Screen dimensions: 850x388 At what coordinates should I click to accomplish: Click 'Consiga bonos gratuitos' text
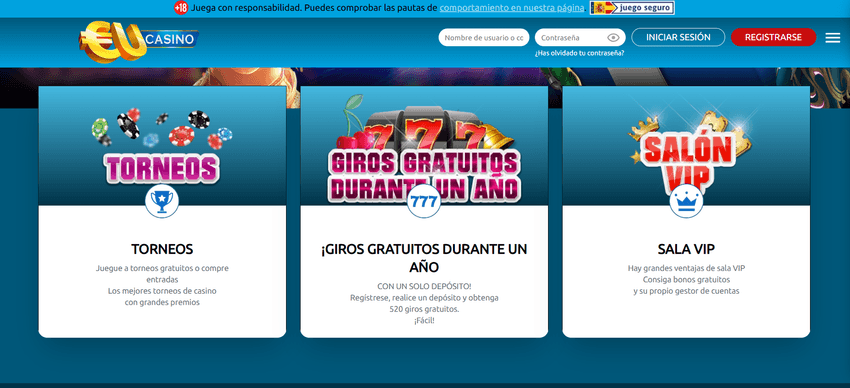(x=686, y=280)
